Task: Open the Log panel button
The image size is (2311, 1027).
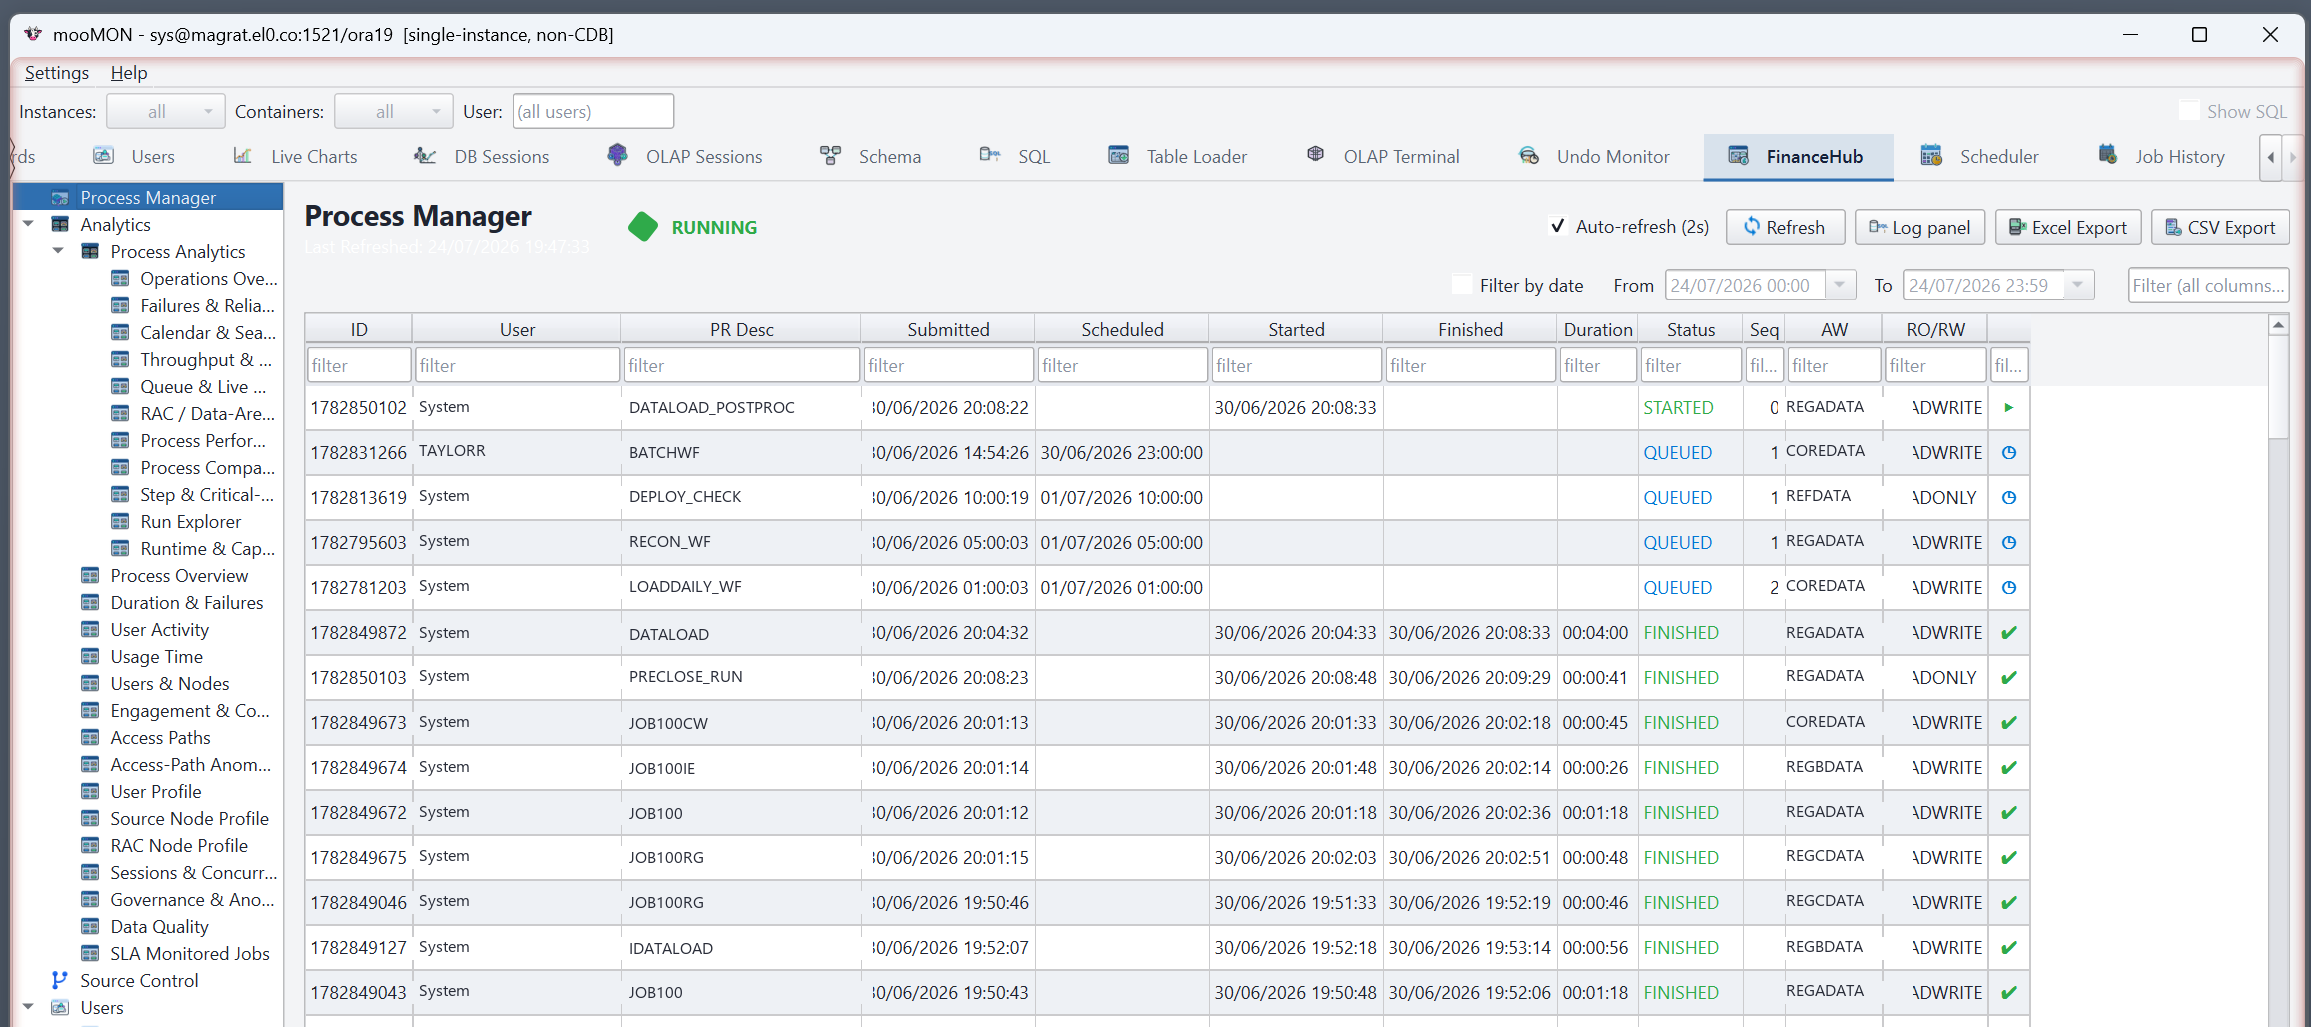Action: 1920,227
